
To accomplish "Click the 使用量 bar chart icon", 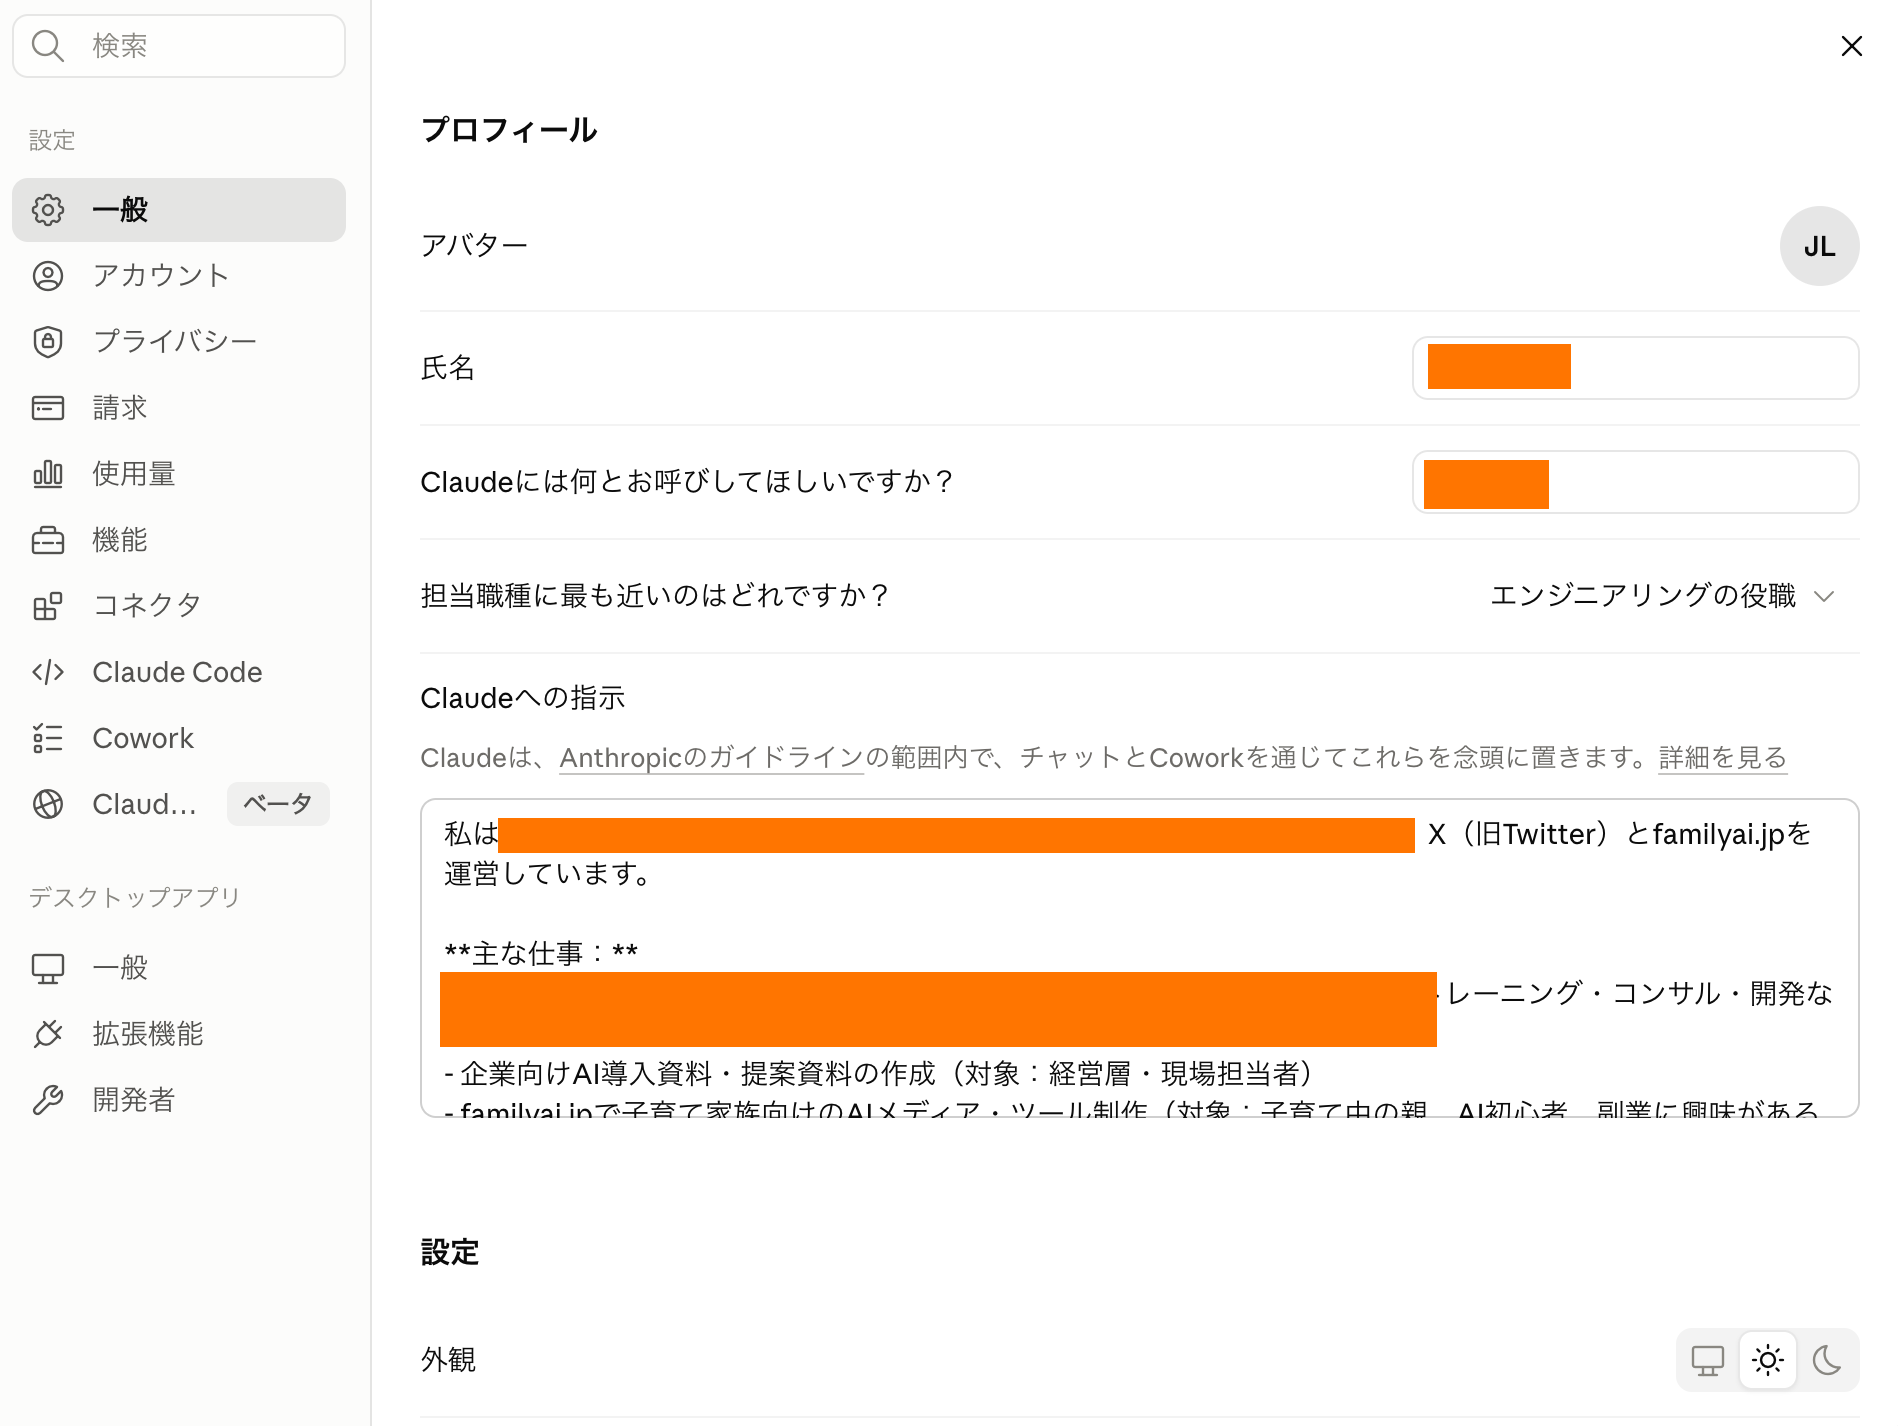I will [x=47, y=474].
